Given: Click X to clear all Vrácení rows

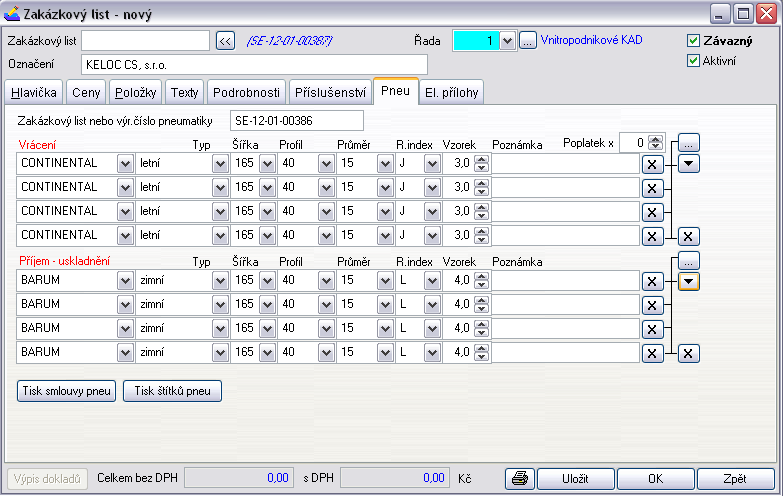Looking at the screenshot, I should 688,236.
